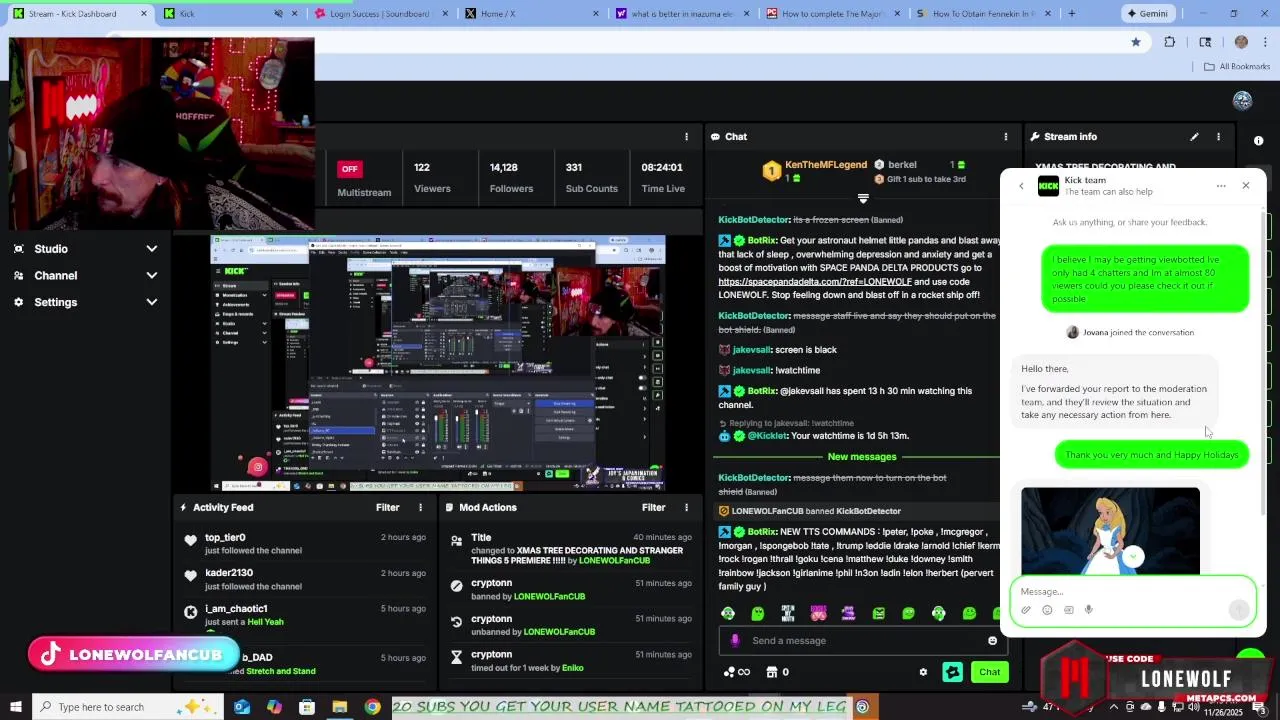Click top_tier0 in the Activity Feed
Image resolution: width=1280 pixels, height=720 pixels.
point(225,538)
